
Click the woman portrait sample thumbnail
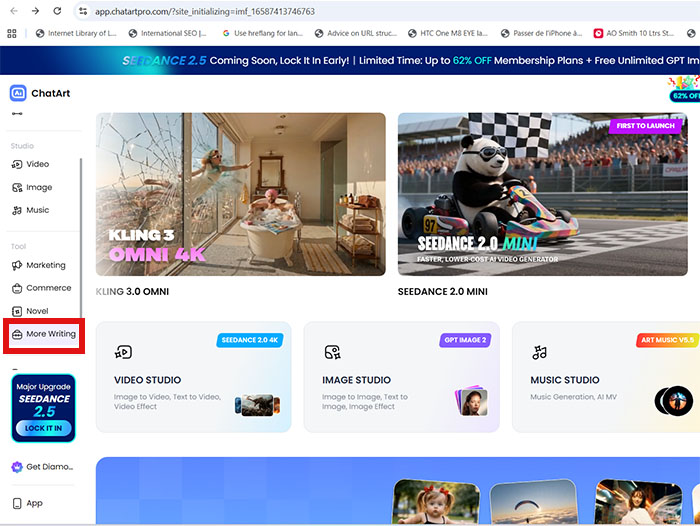click(638, 502)
